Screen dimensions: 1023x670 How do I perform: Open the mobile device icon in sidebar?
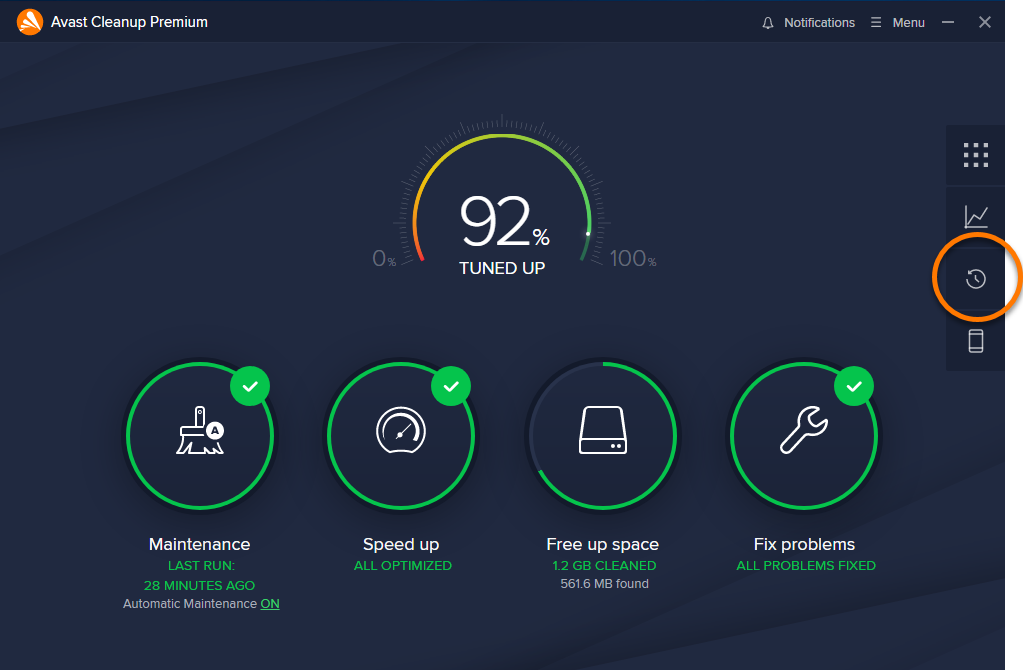coord(975,341)
